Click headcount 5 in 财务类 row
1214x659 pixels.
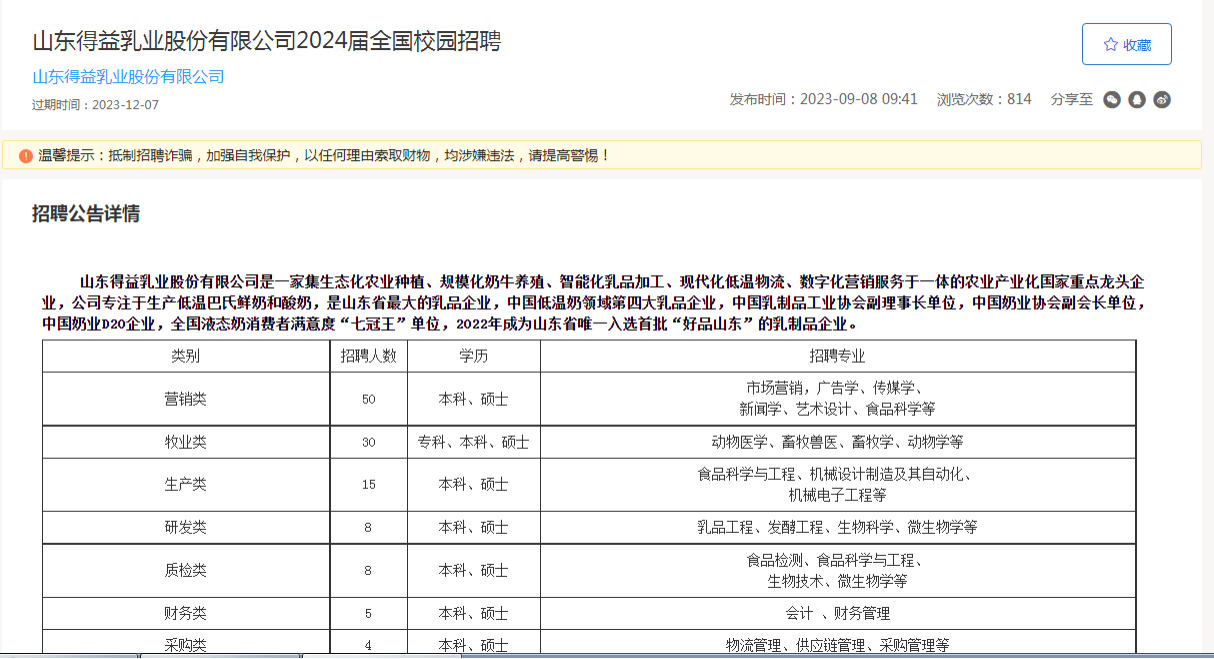(x=368, y=613)
